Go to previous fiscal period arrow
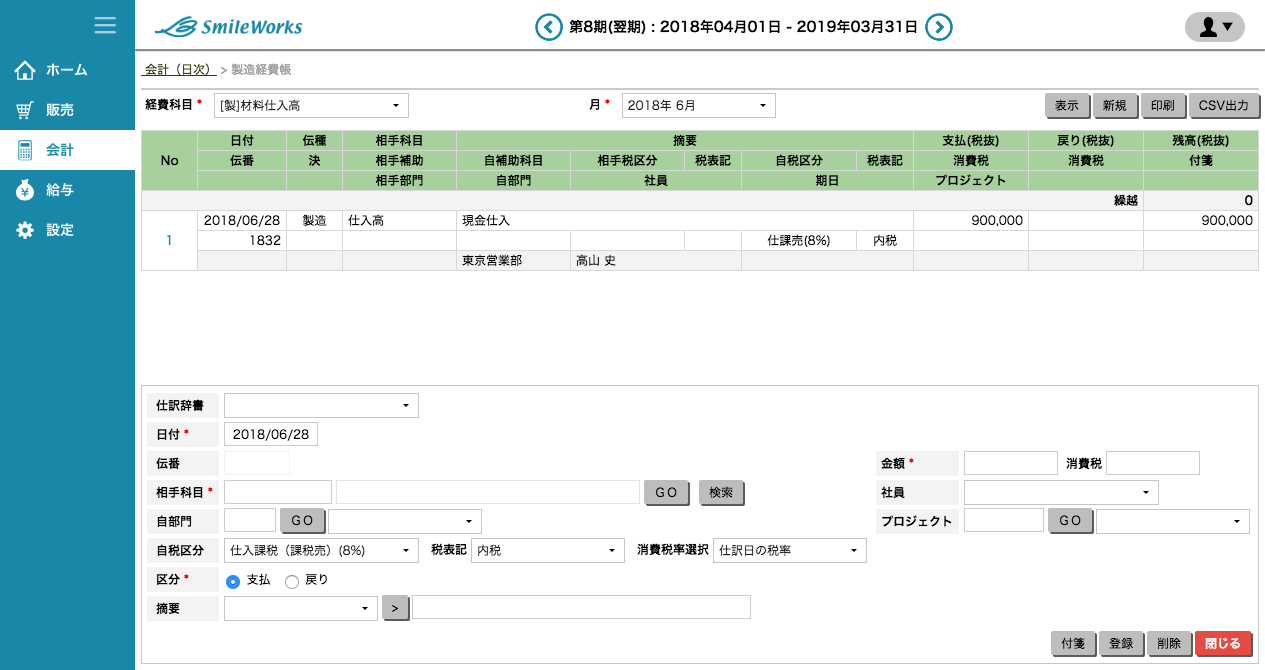 click(x=549, y=27)
